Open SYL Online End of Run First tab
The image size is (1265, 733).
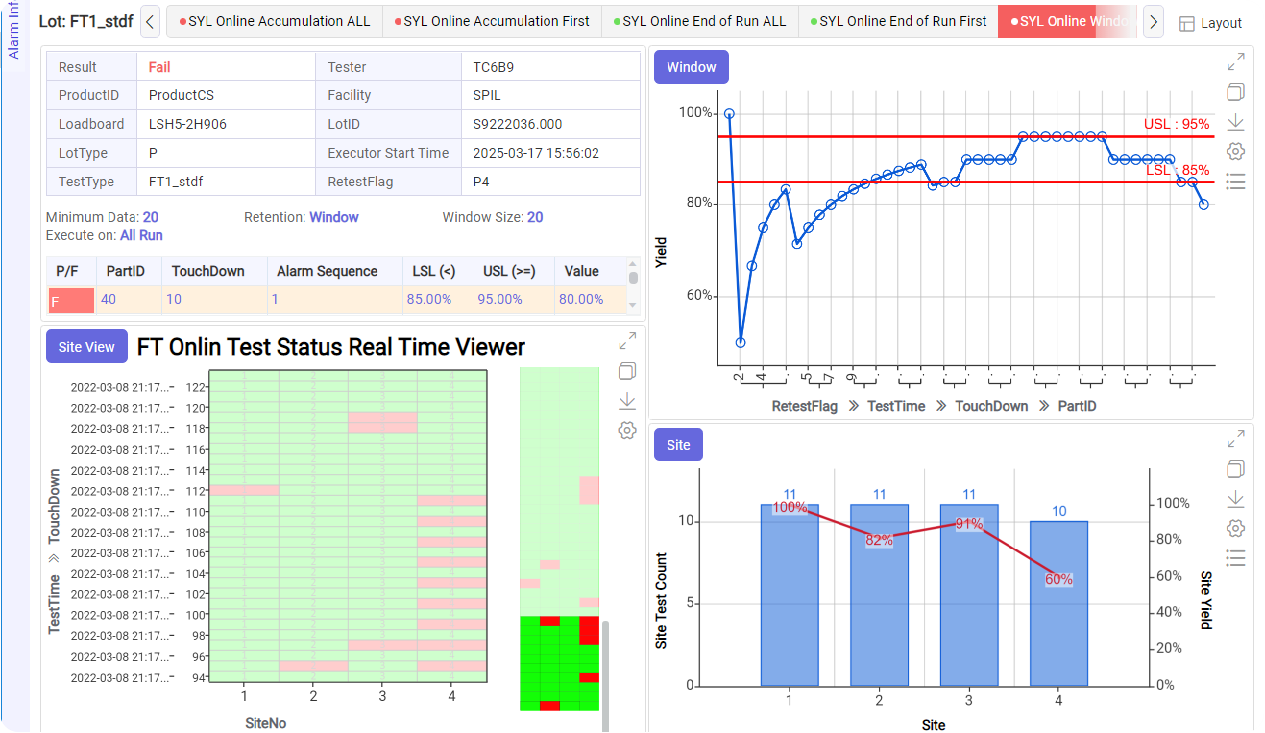[x=898, y=21]
